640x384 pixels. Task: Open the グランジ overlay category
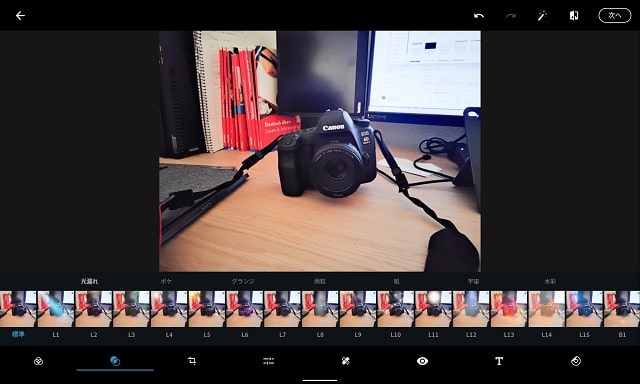[x=243, y=281]
